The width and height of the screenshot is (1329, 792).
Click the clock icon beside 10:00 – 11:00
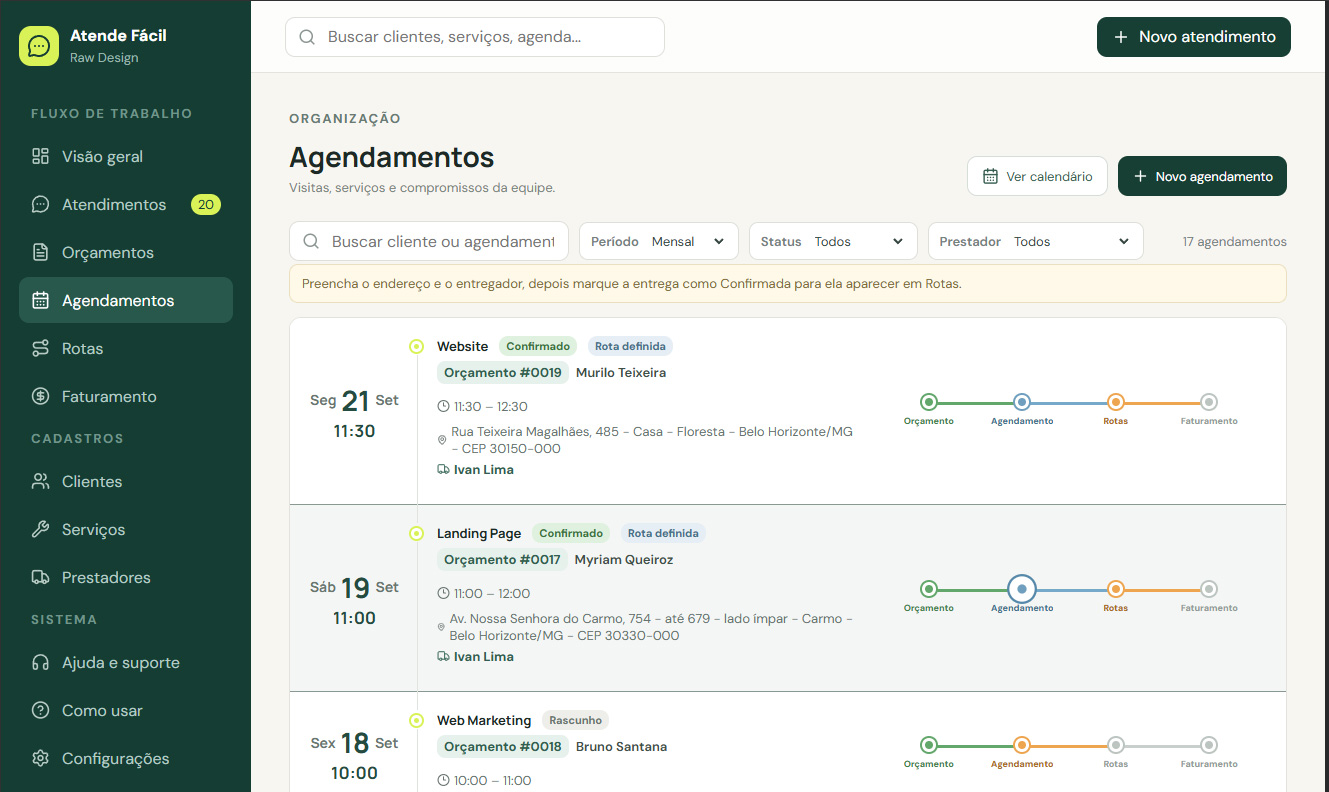(x=444, y=781)
